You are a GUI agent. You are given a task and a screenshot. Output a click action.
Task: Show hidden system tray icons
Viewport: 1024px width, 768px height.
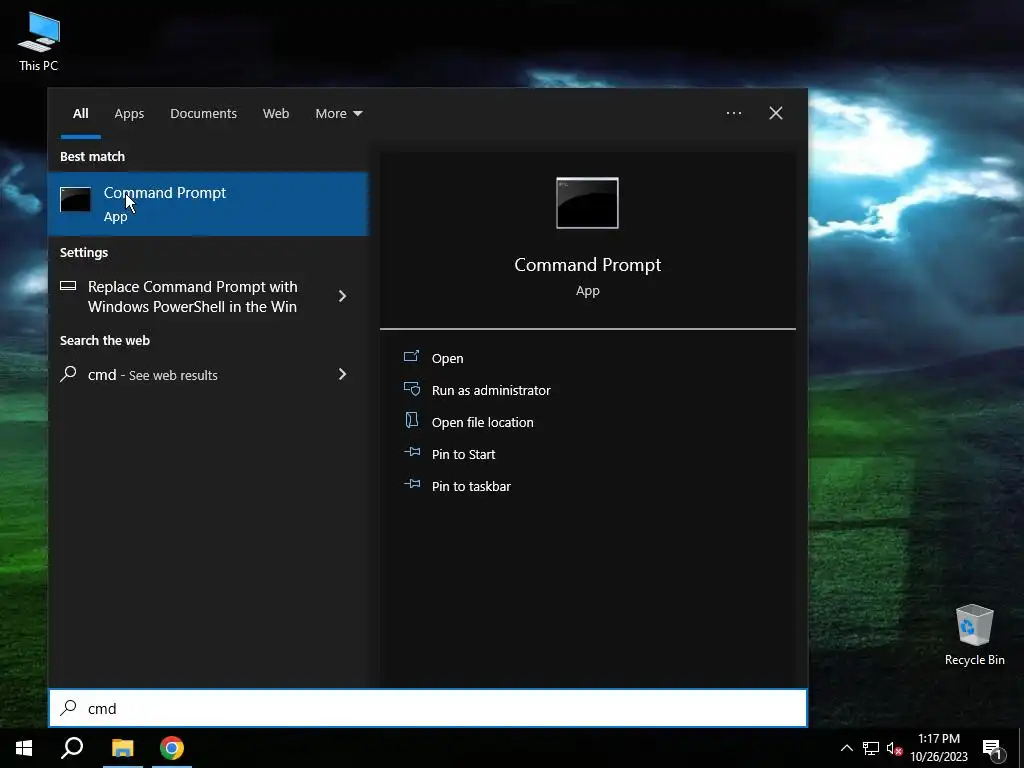point(846,748)
